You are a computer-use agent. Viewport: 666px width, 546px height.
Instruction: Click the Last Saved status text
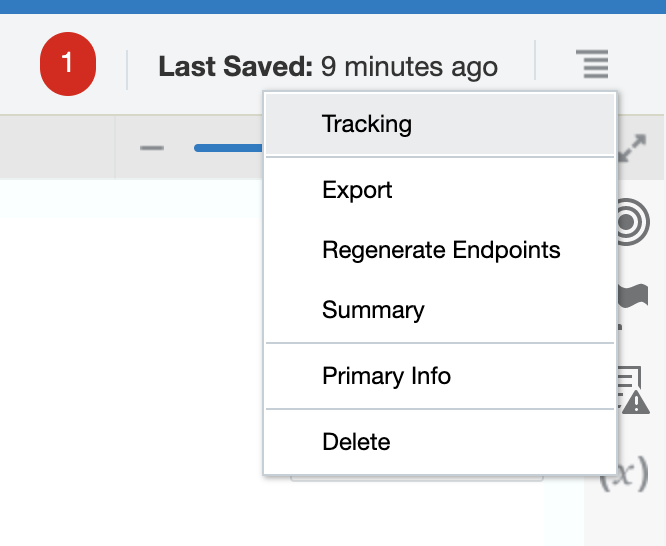pos(328,67)
